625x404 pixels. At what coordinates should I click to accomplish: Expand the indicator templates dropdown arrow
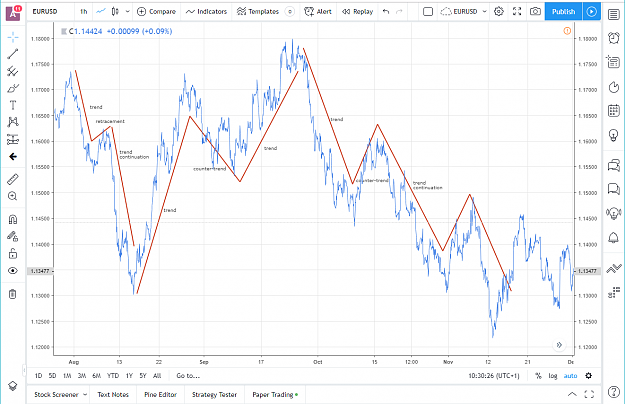tap(290, 12)
